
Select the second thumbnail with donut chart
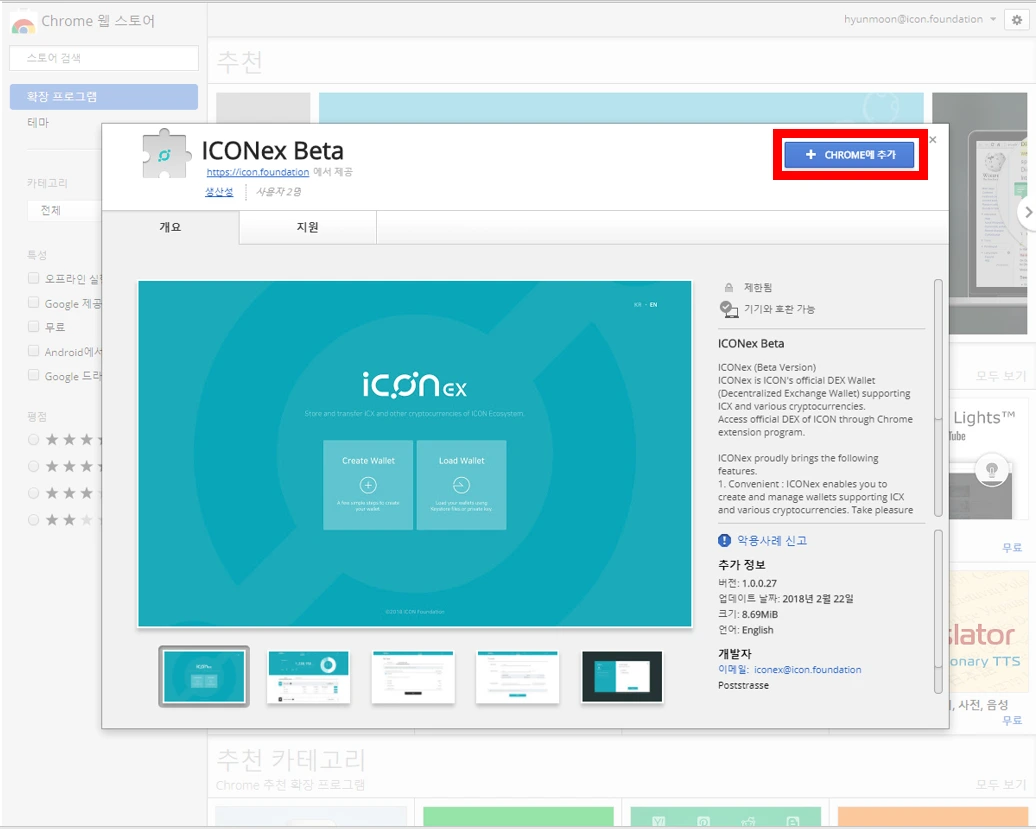pyautogui.click(x=309, y=676)
